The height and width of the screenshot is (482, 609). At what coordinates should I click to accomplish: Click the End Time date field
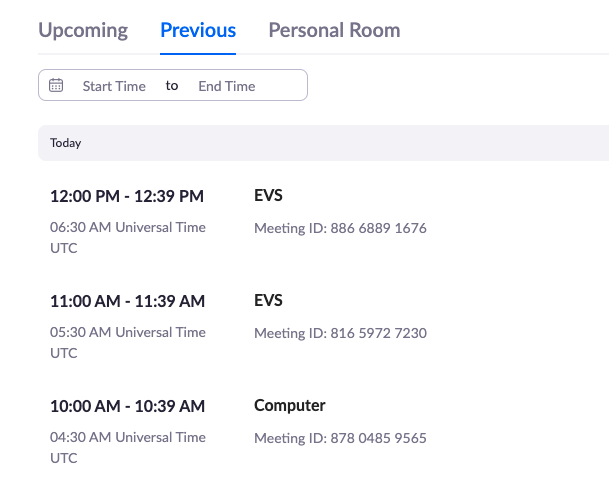coord(227,86)
